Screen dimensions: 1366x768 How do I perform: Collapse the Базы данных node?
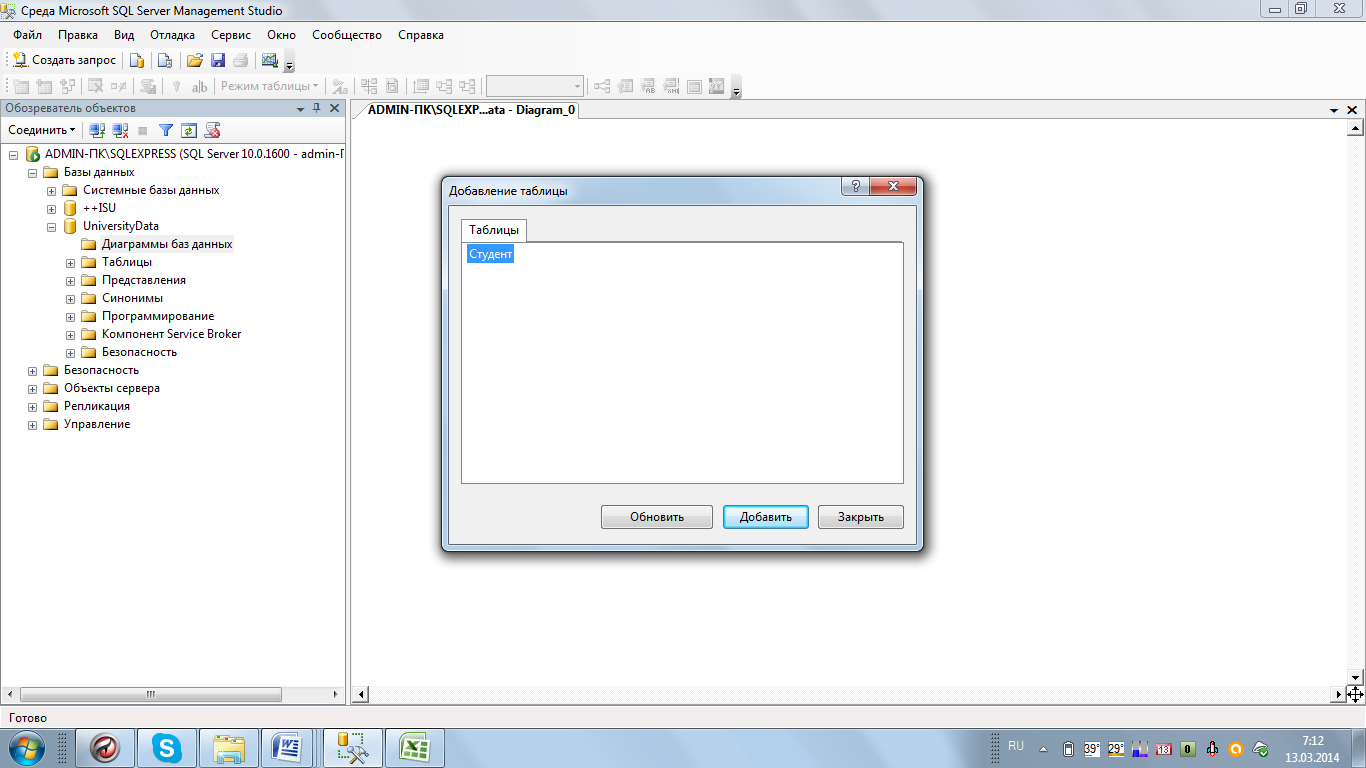(33, 172)
